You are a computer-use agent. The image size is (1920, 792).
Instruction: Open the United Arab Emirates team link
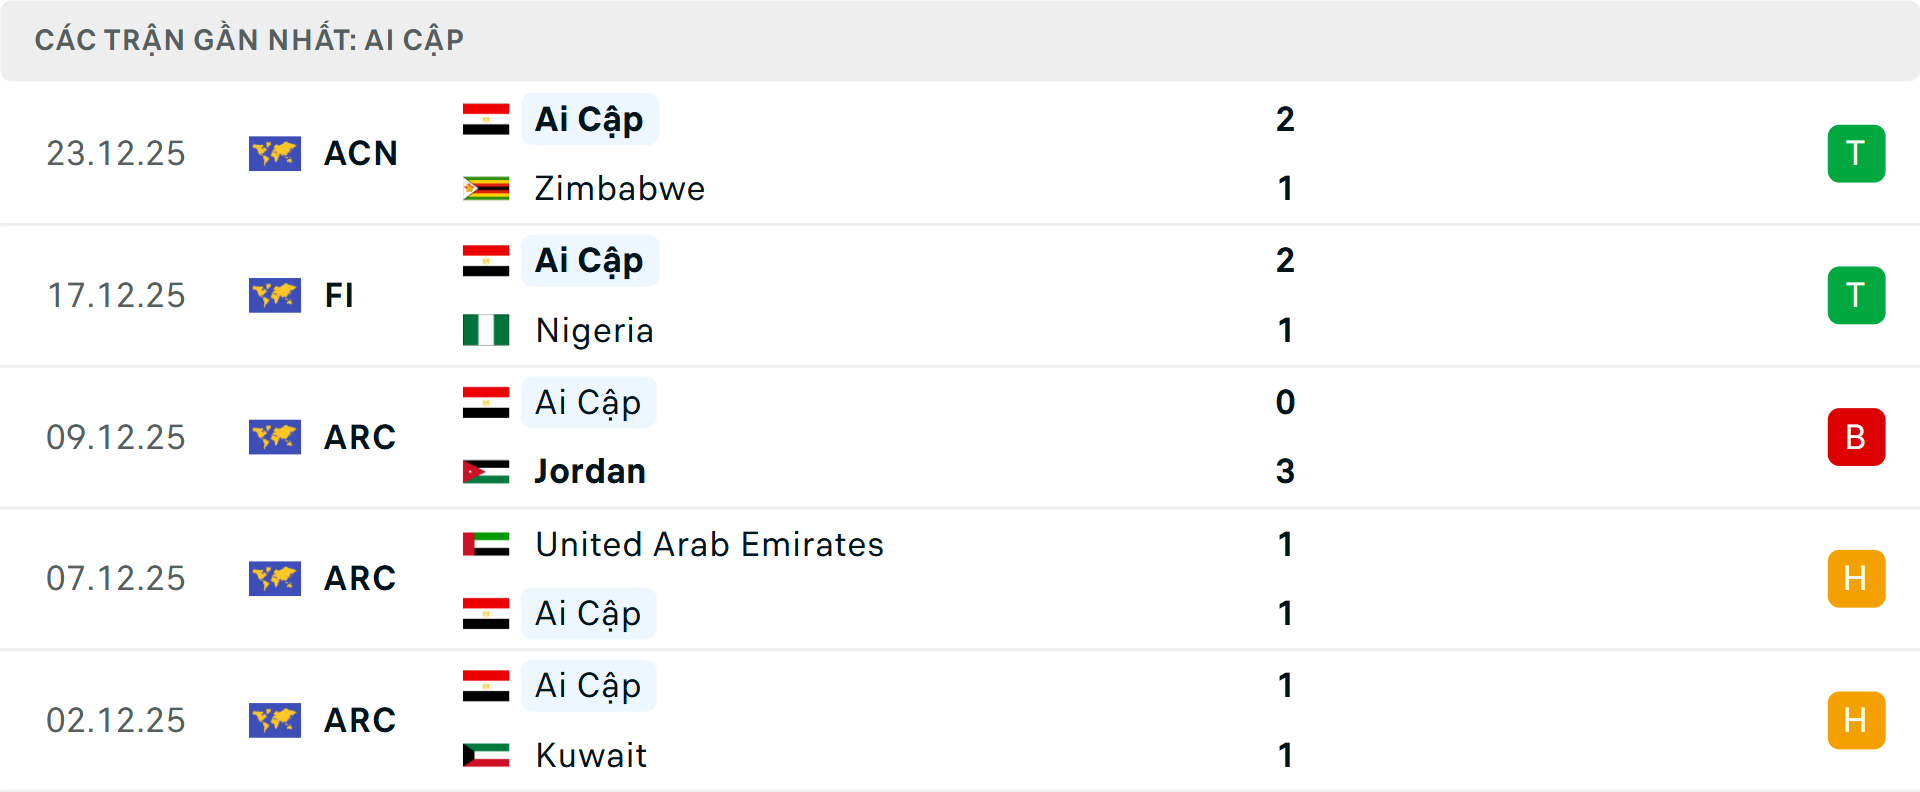[709, 544]
